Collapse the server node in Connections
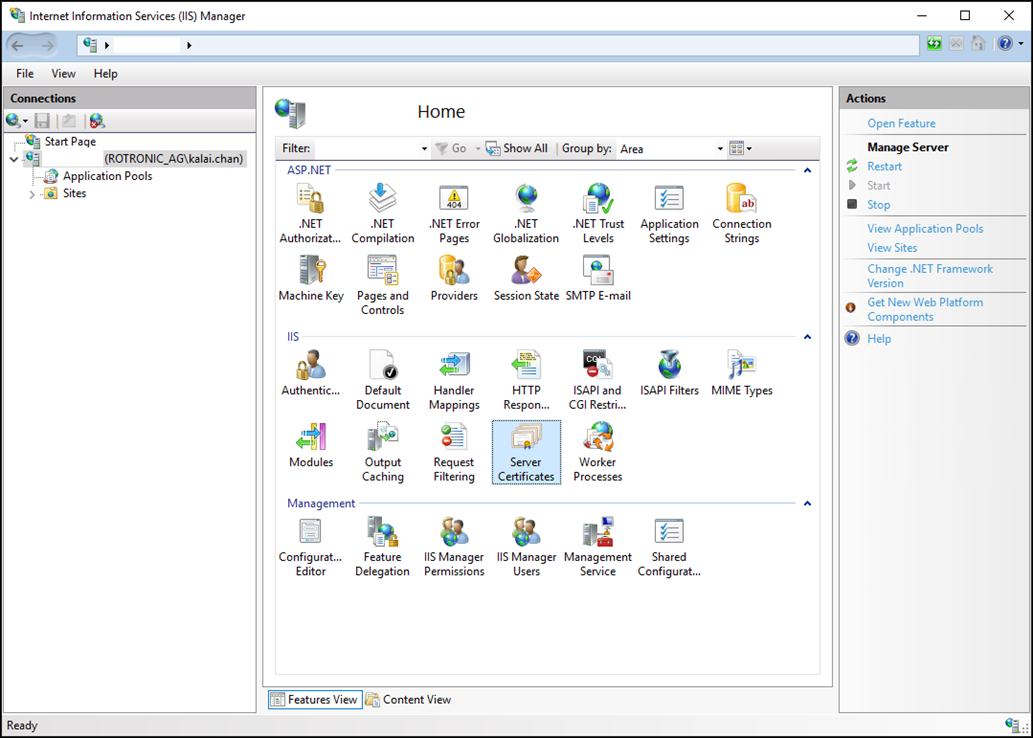 [x=14, y=159]
